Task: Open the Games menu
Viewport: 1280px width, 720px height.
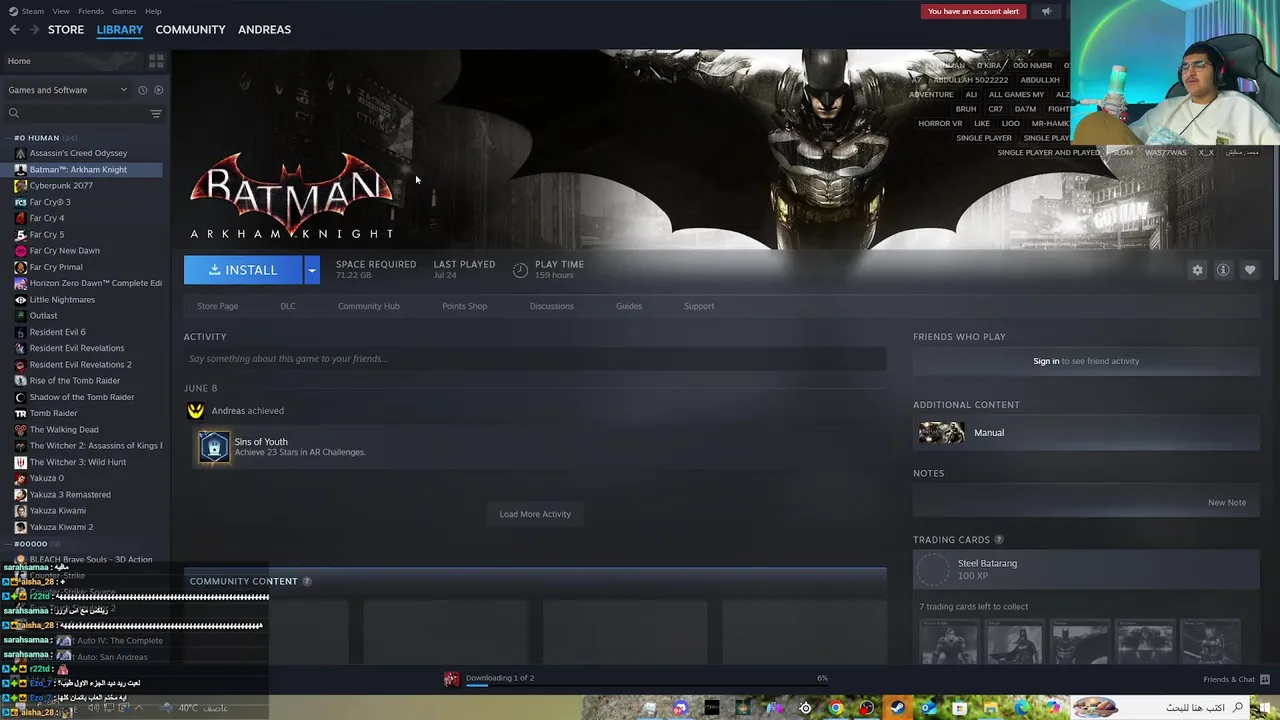Action: (124, 11)
